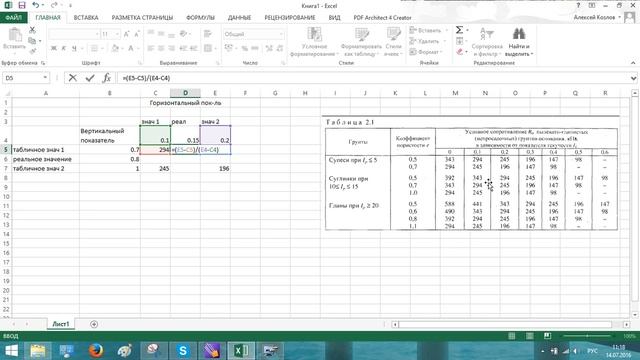Screen dimensions: 640x360
Task: Switch to the РЕЦЕНЗИРОВАНИЕ tab
Action: tap(290, 18)
